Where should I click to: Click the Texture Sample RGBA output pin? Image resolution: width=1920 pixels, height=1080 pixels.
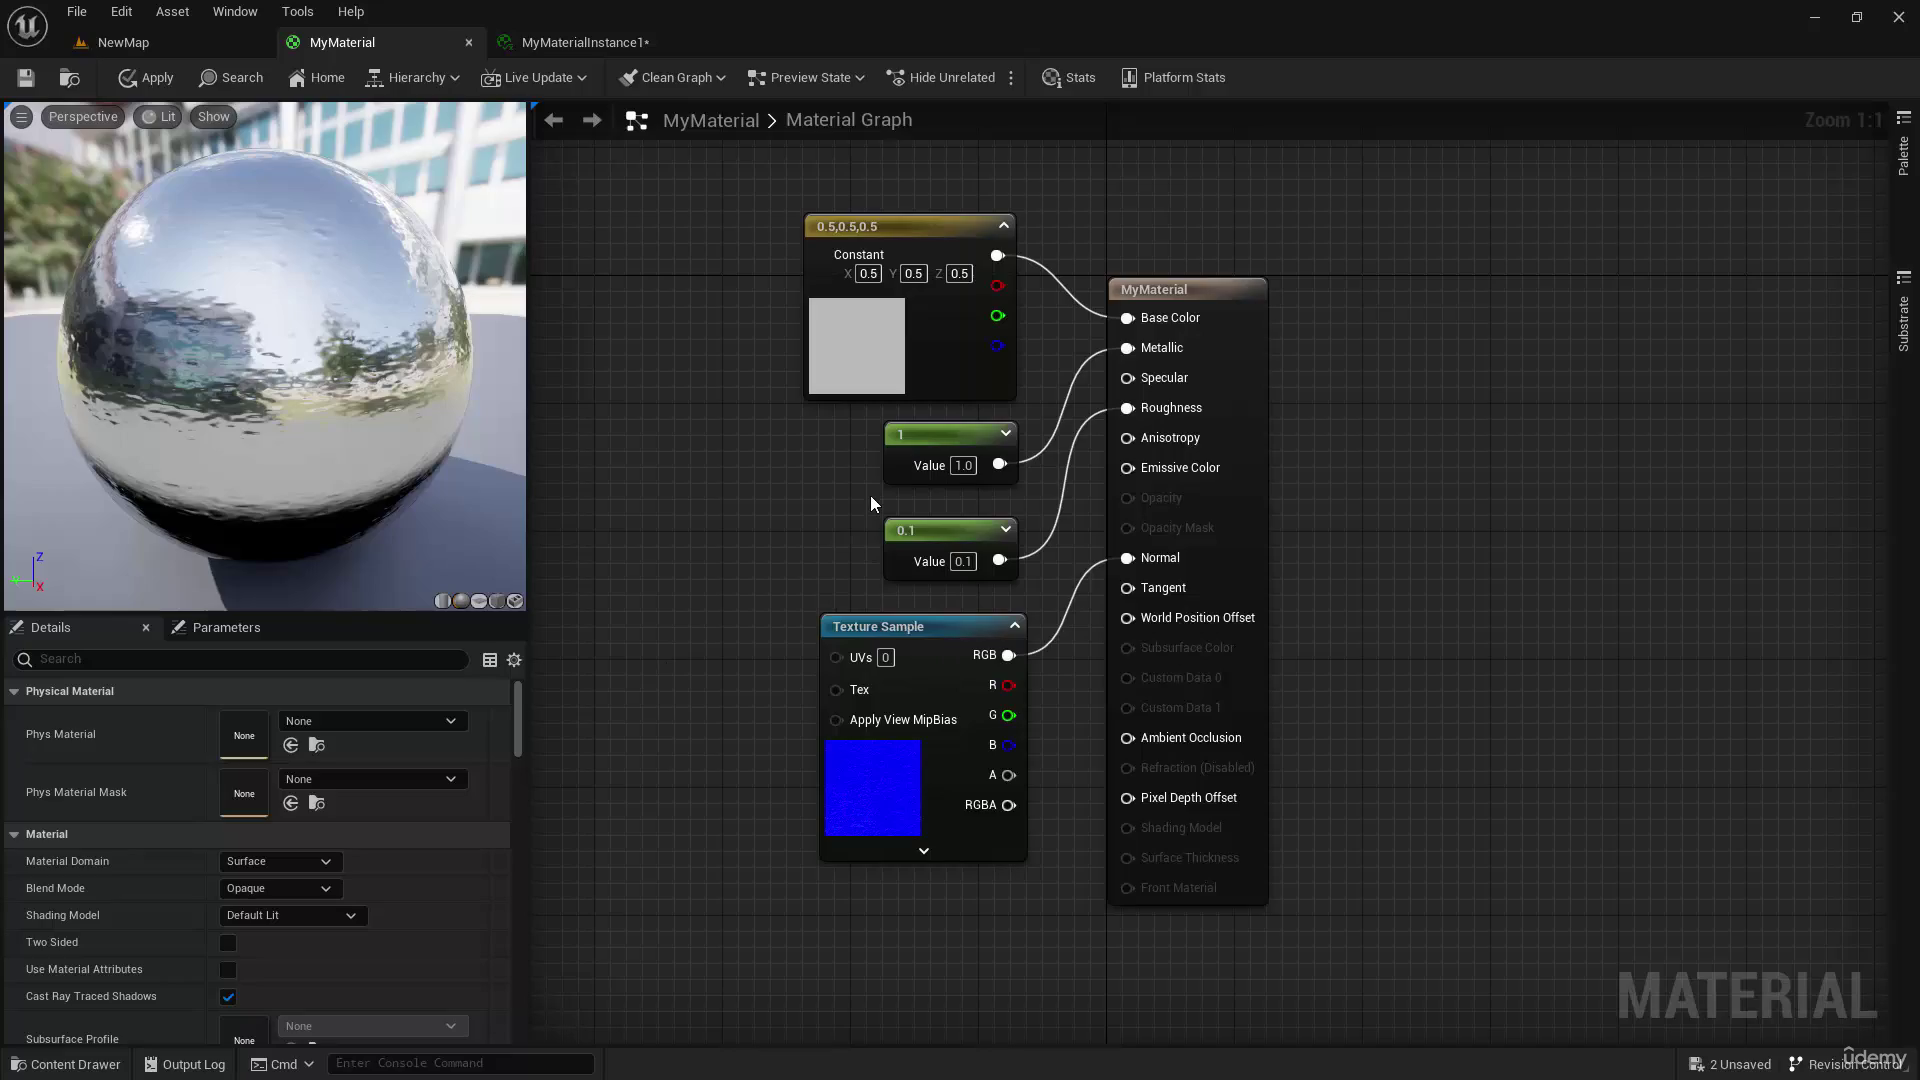1009,806
